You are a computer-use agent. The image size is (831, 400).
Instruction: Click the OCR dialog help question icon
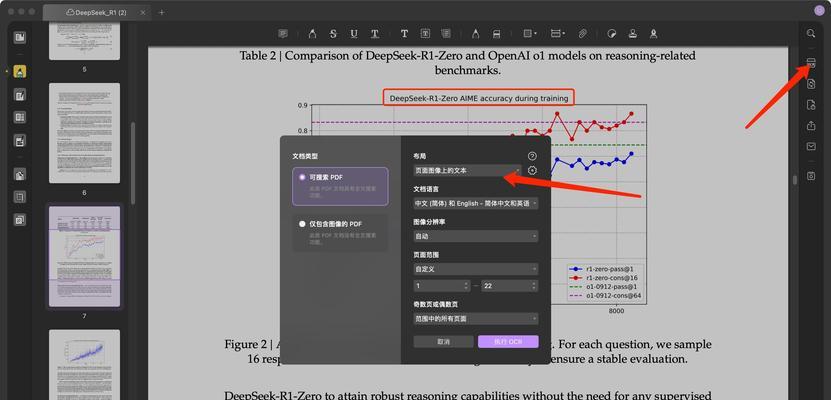pos(533,156)
